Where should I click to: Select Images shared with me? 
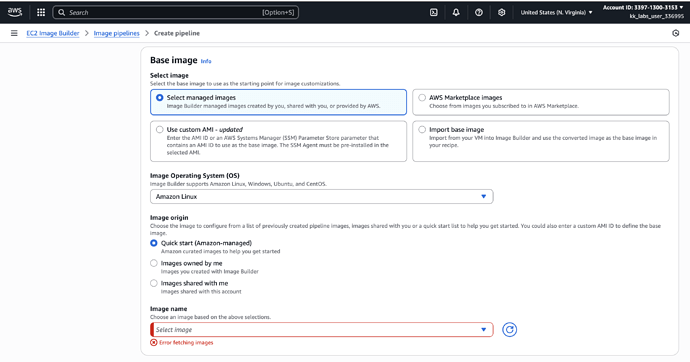pos(154,283)
